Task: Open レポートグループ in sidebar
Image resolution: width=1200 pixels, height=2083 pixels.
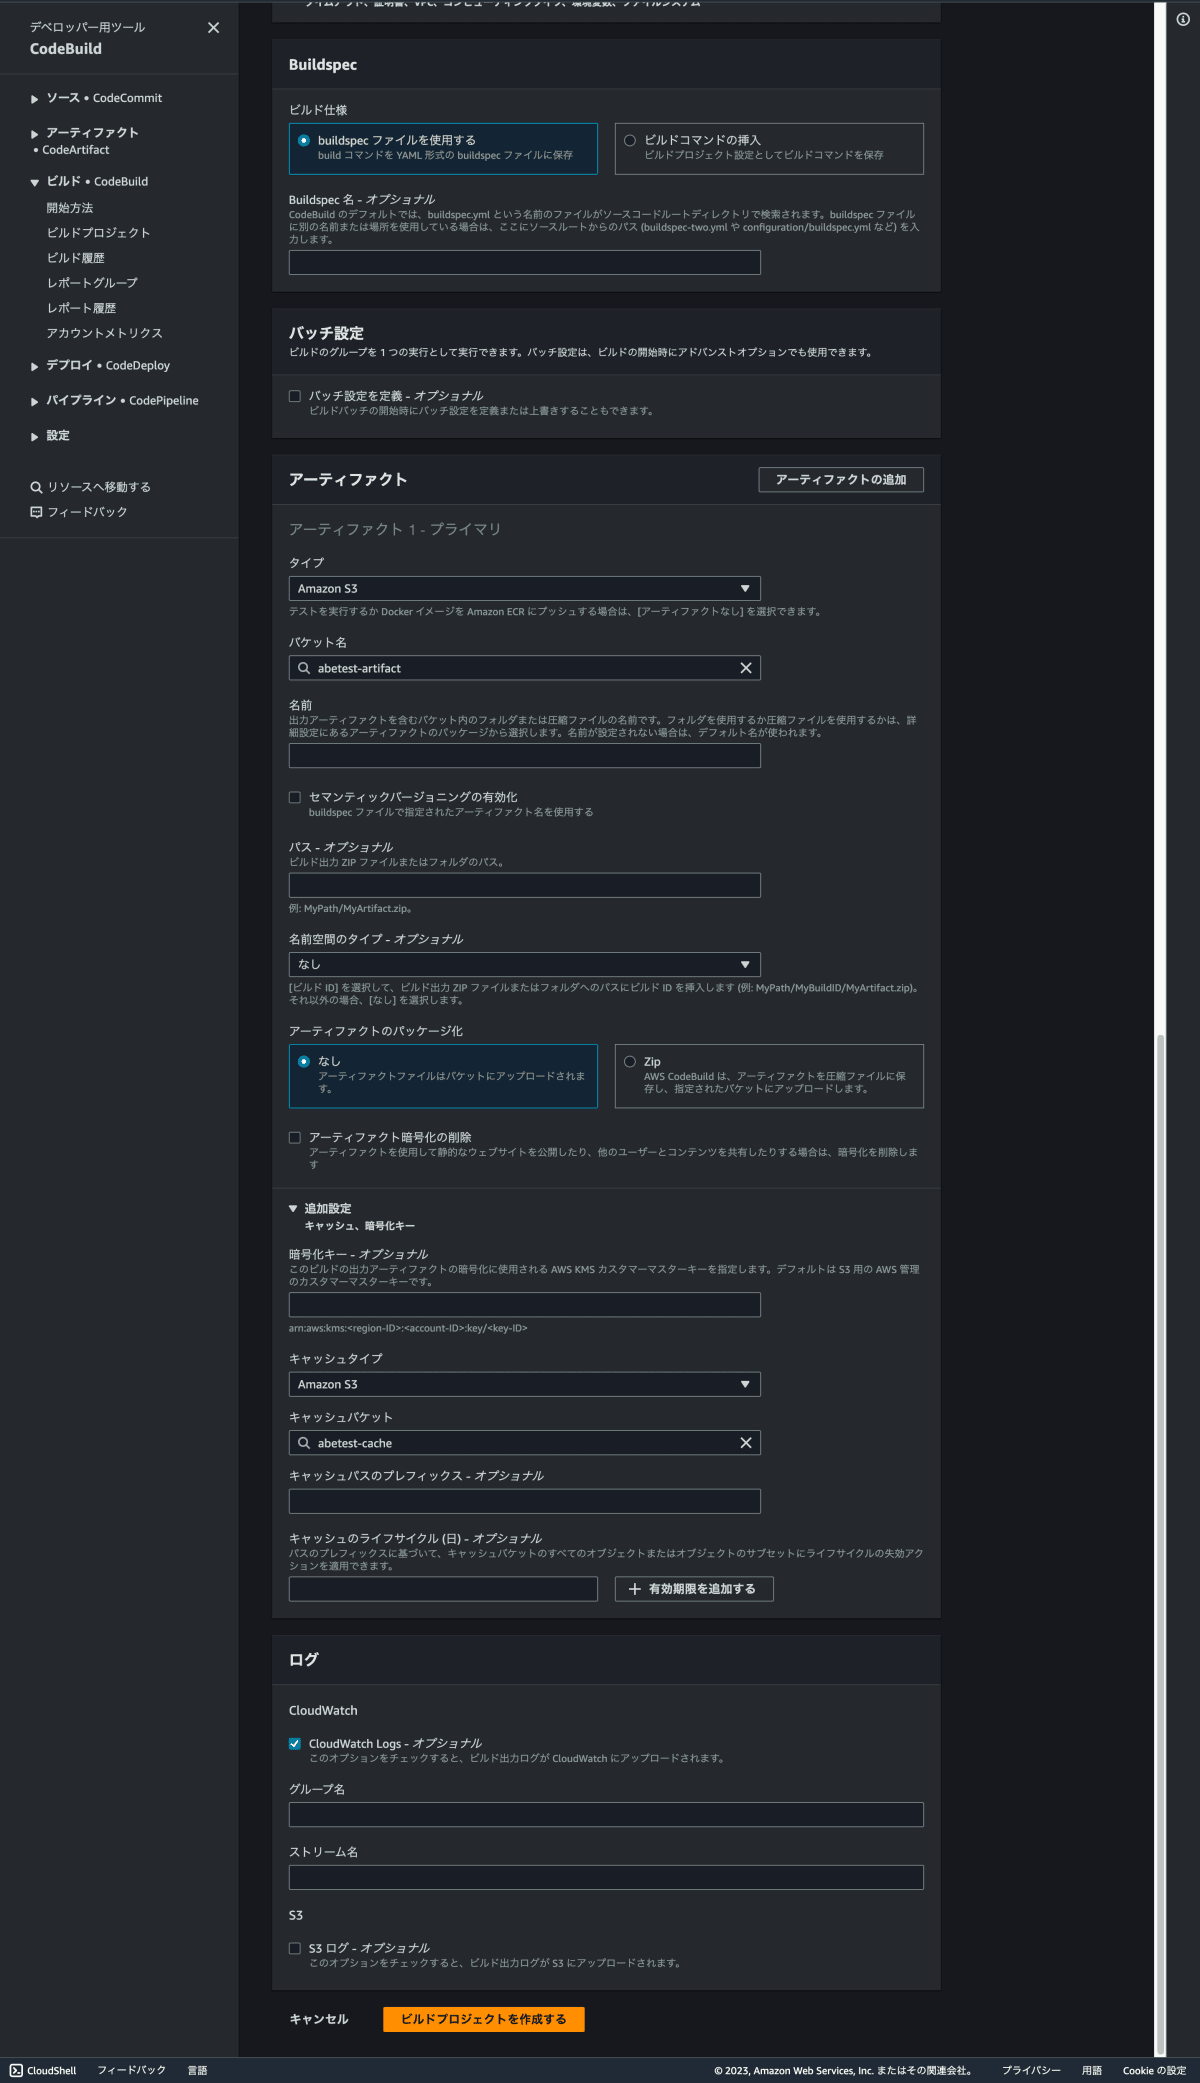Action: pos(92,283)
